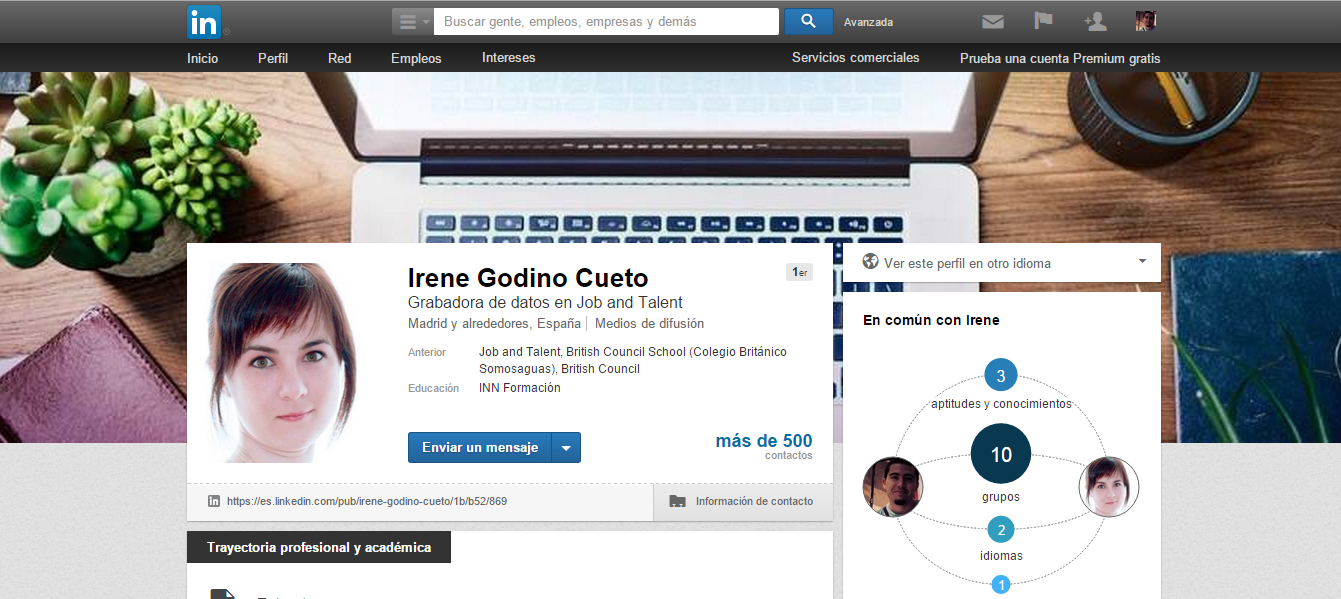1341x599 pixels.
Task: Expand the arrow beside Enviar un mensaje
Action: pyautogui.click(x=566, y=448)
